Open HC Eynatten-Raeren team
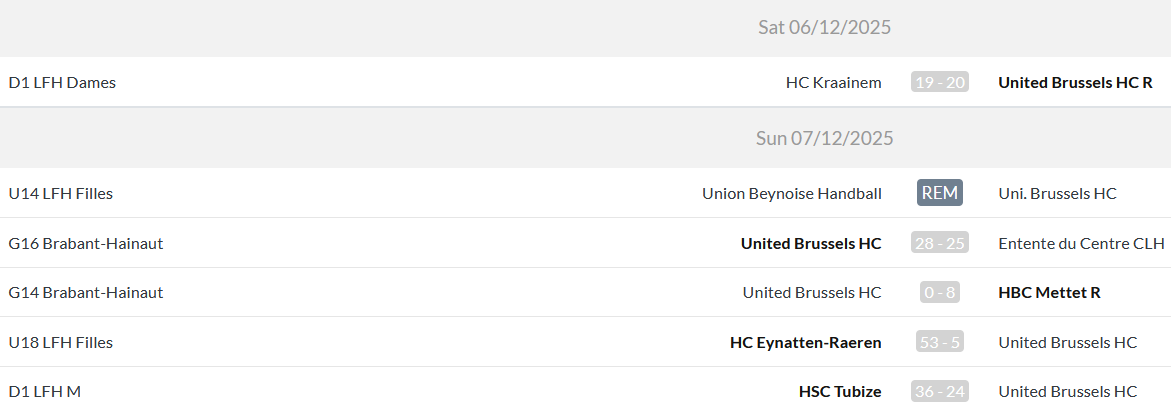1171x412 pixels. click(x=805, y=342)
